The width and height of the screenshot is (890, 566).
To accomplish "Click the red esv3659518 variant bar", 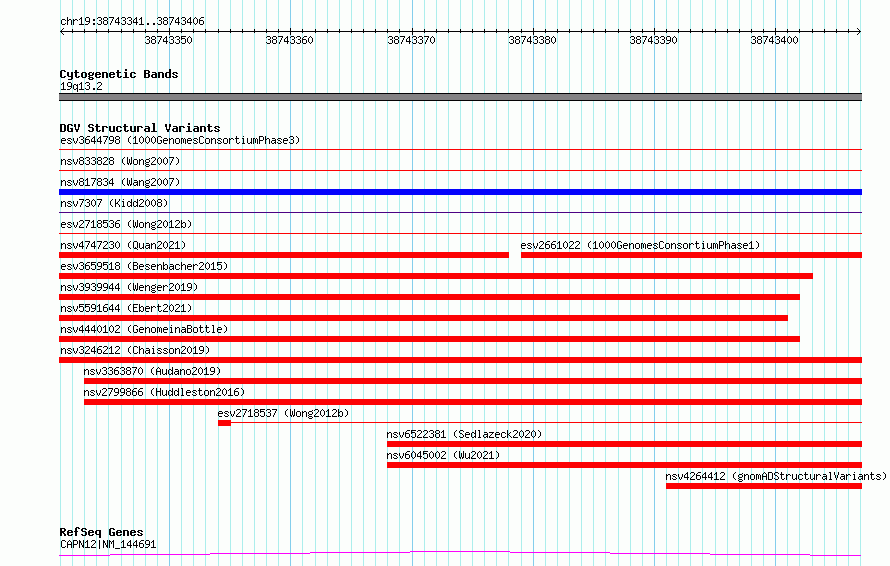I will 436,276.
